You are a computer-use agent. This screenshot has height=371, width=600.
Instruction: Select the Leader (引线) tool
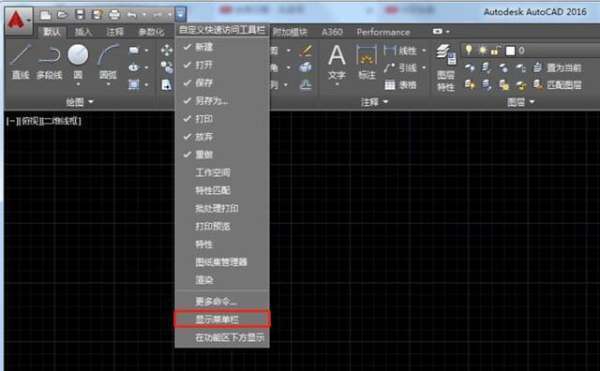tap(400, 68)
